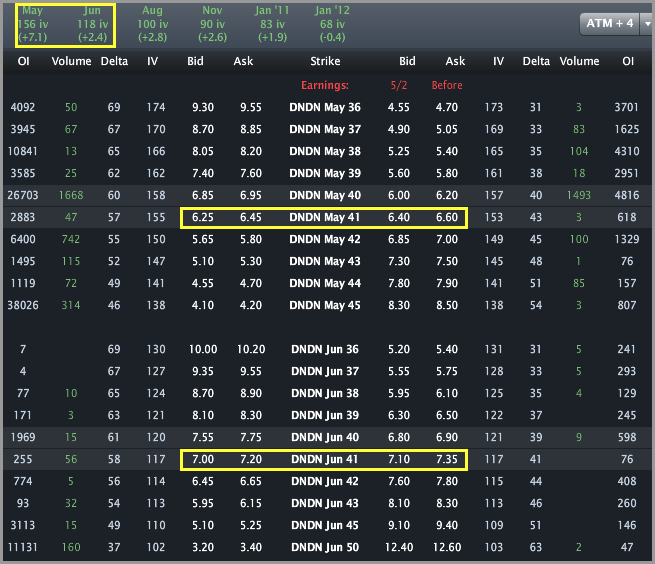Select the DNDN May 40 strike
The height and width of the screenshot is (564, 655).
[325, 196]
